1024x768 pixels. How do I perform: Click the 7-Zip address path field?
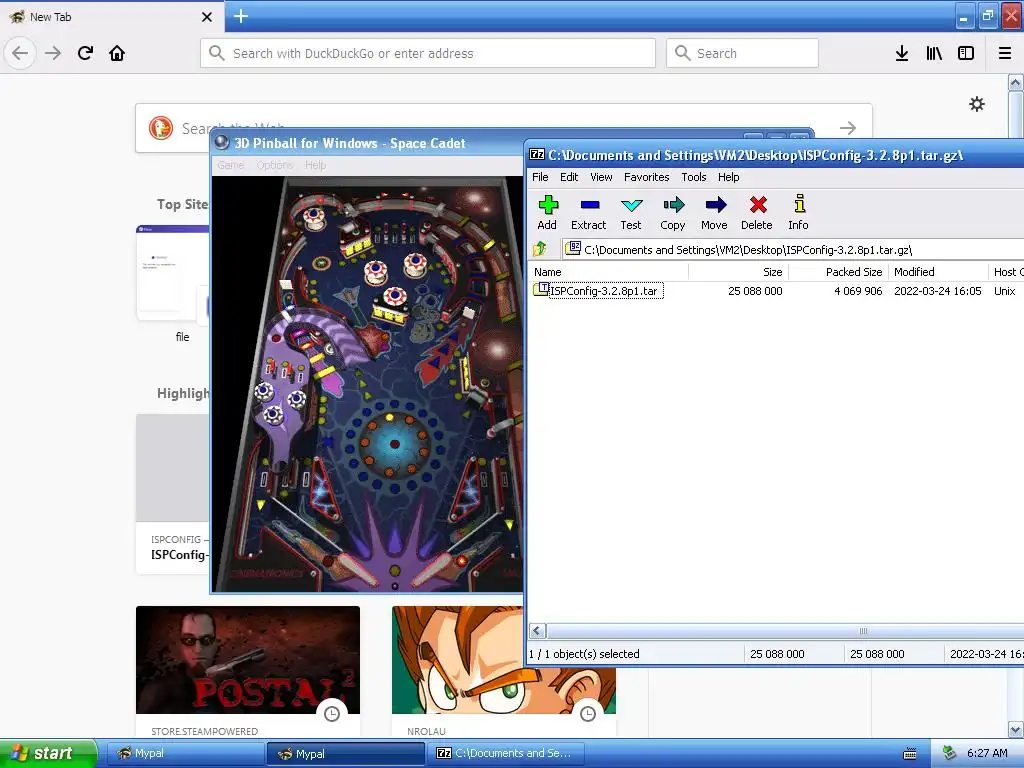(793, 249)
